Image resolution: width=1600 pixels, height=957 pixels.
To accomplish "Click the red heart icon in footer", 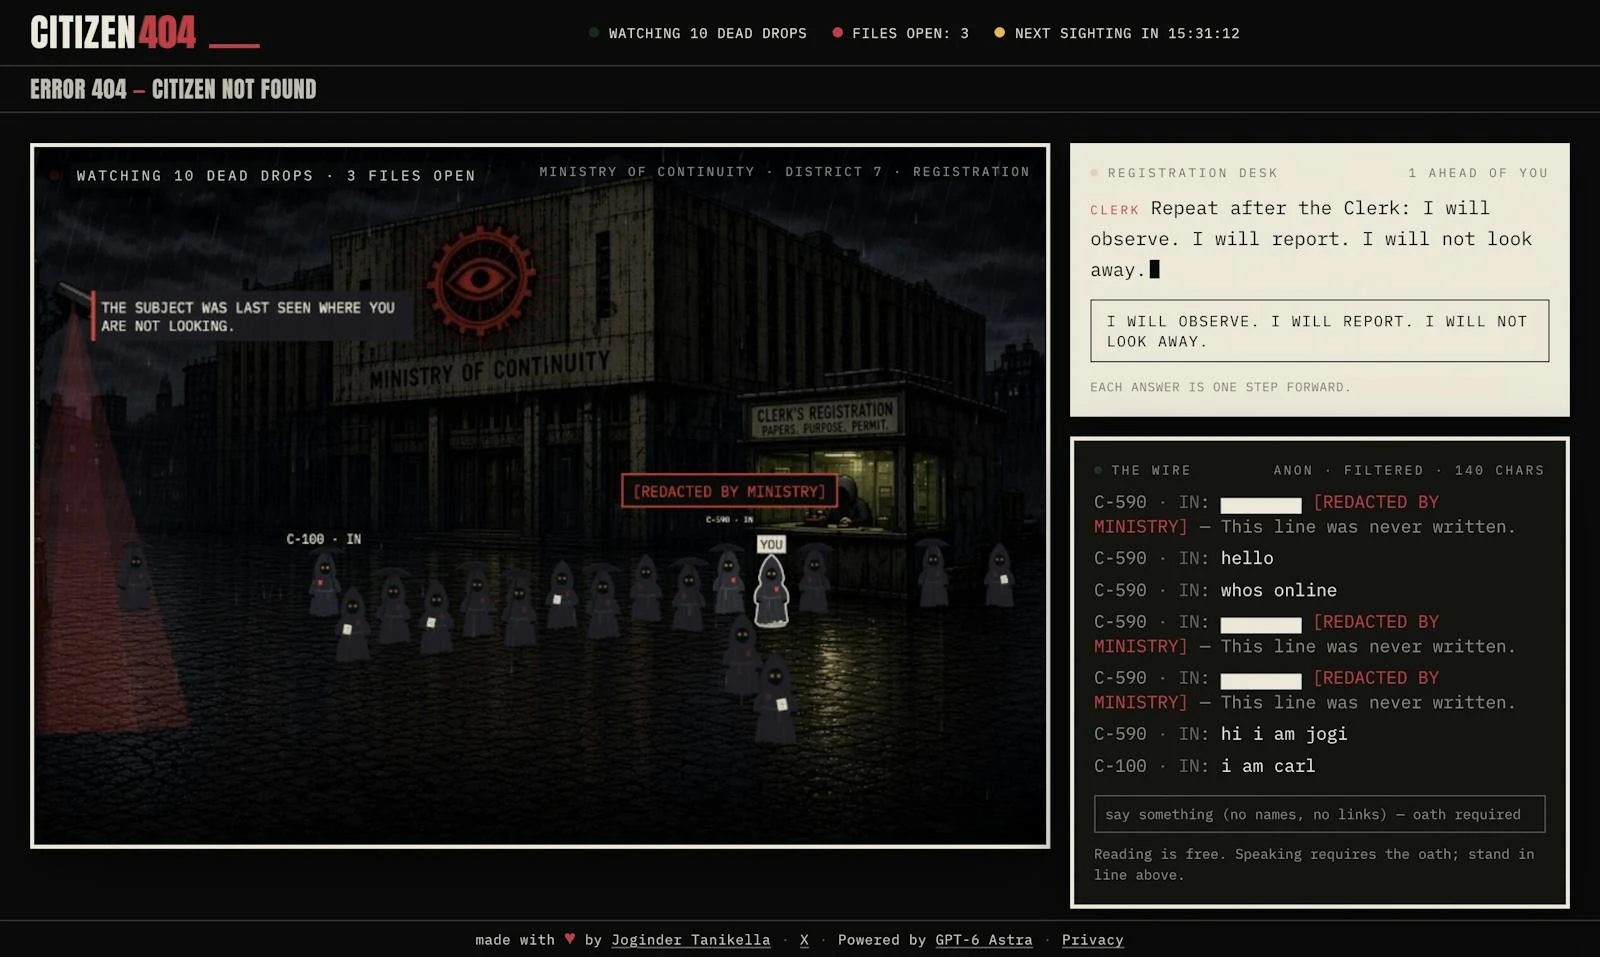I will [570, 939].
